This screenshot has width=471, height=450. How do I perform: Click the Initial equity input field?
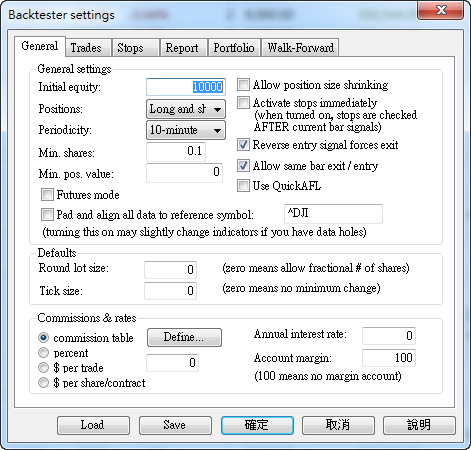[186, 87]
